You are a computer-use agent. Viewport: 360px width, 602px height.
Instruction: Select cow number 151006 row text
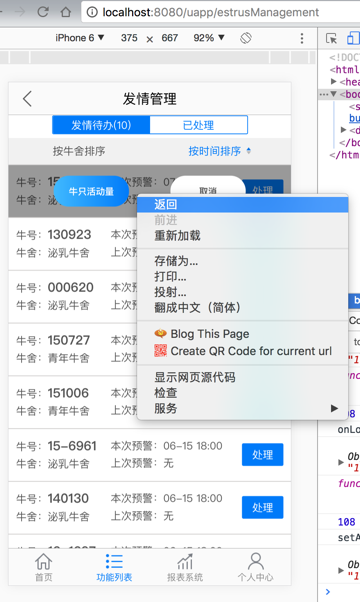68,393
